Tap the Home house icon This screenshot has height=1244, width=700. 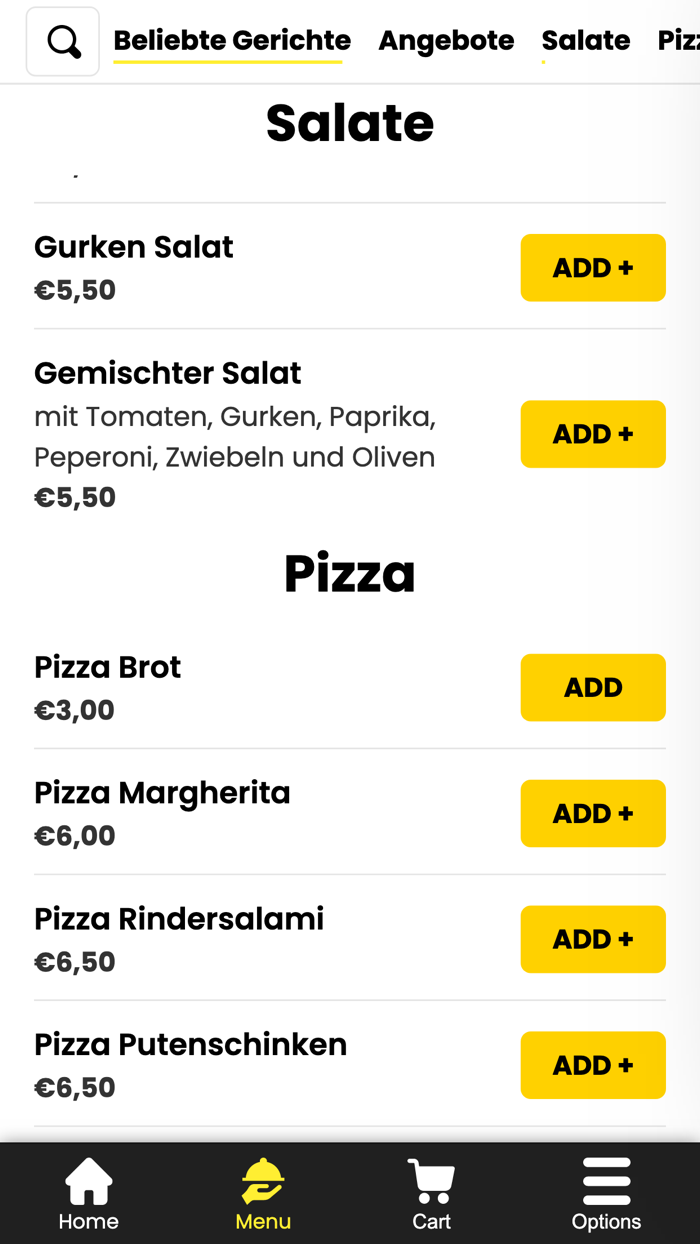[88, 1192]
